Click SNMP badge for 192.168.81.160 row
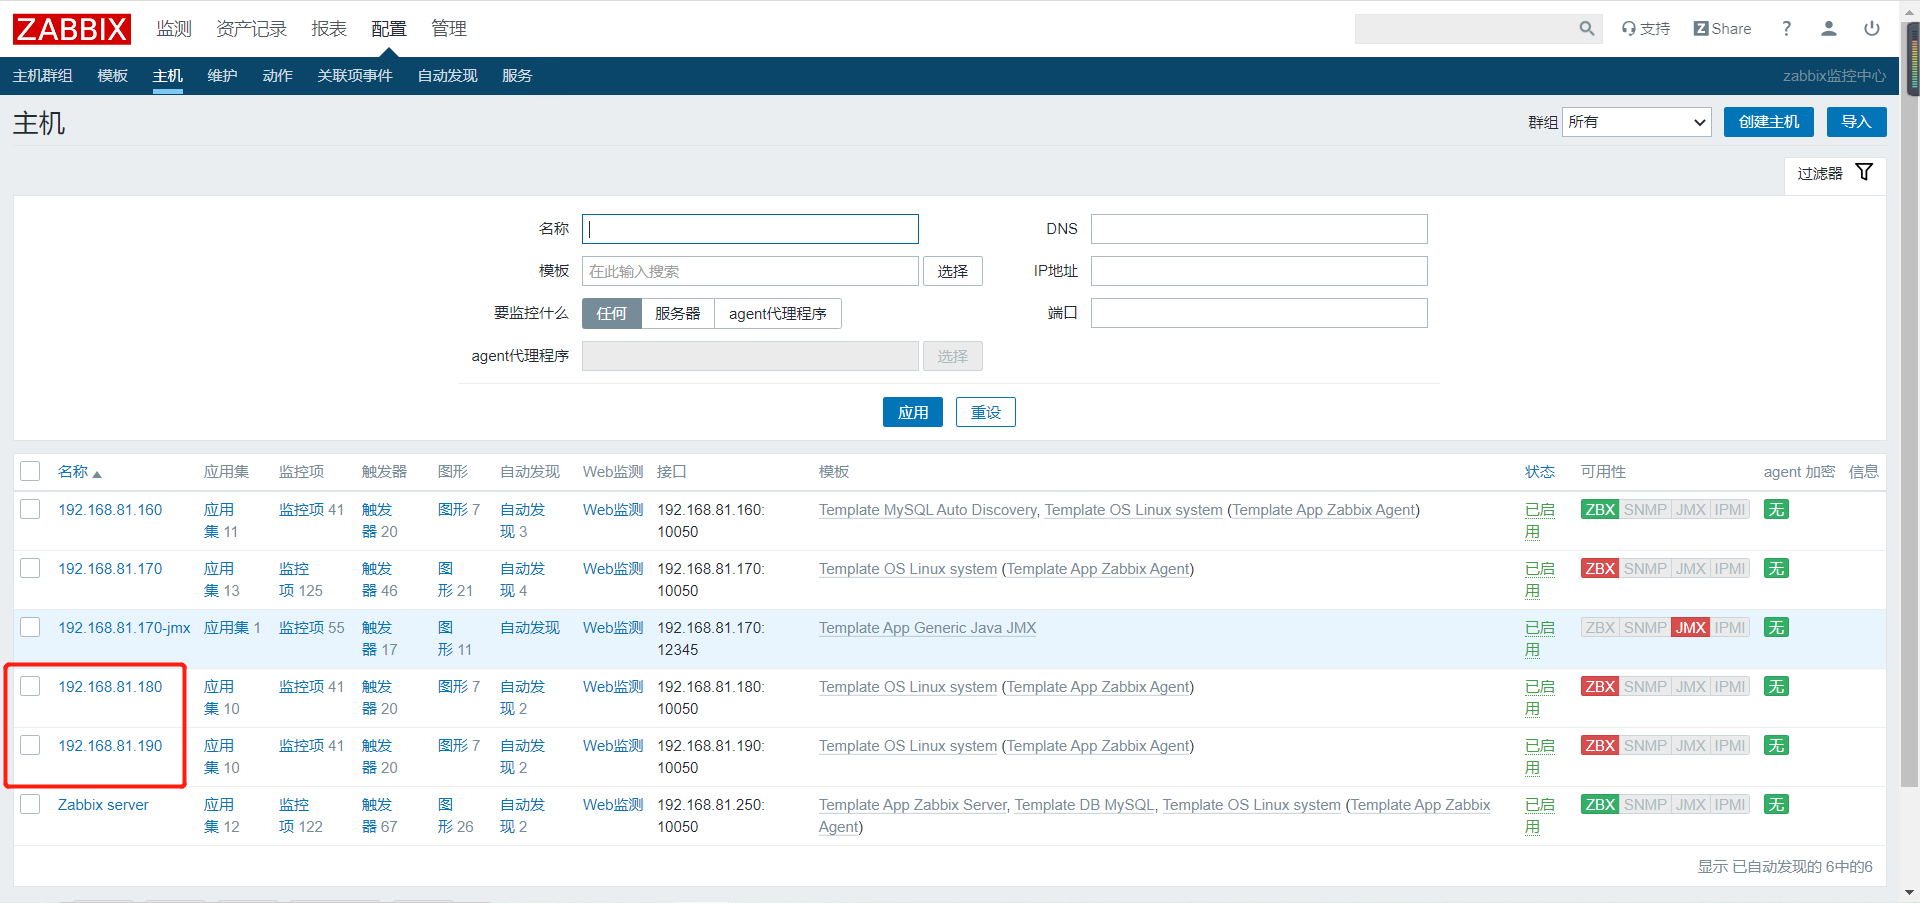This screenshot has height=903, width=1920. pyautogui.click(x=1645, y=510)
